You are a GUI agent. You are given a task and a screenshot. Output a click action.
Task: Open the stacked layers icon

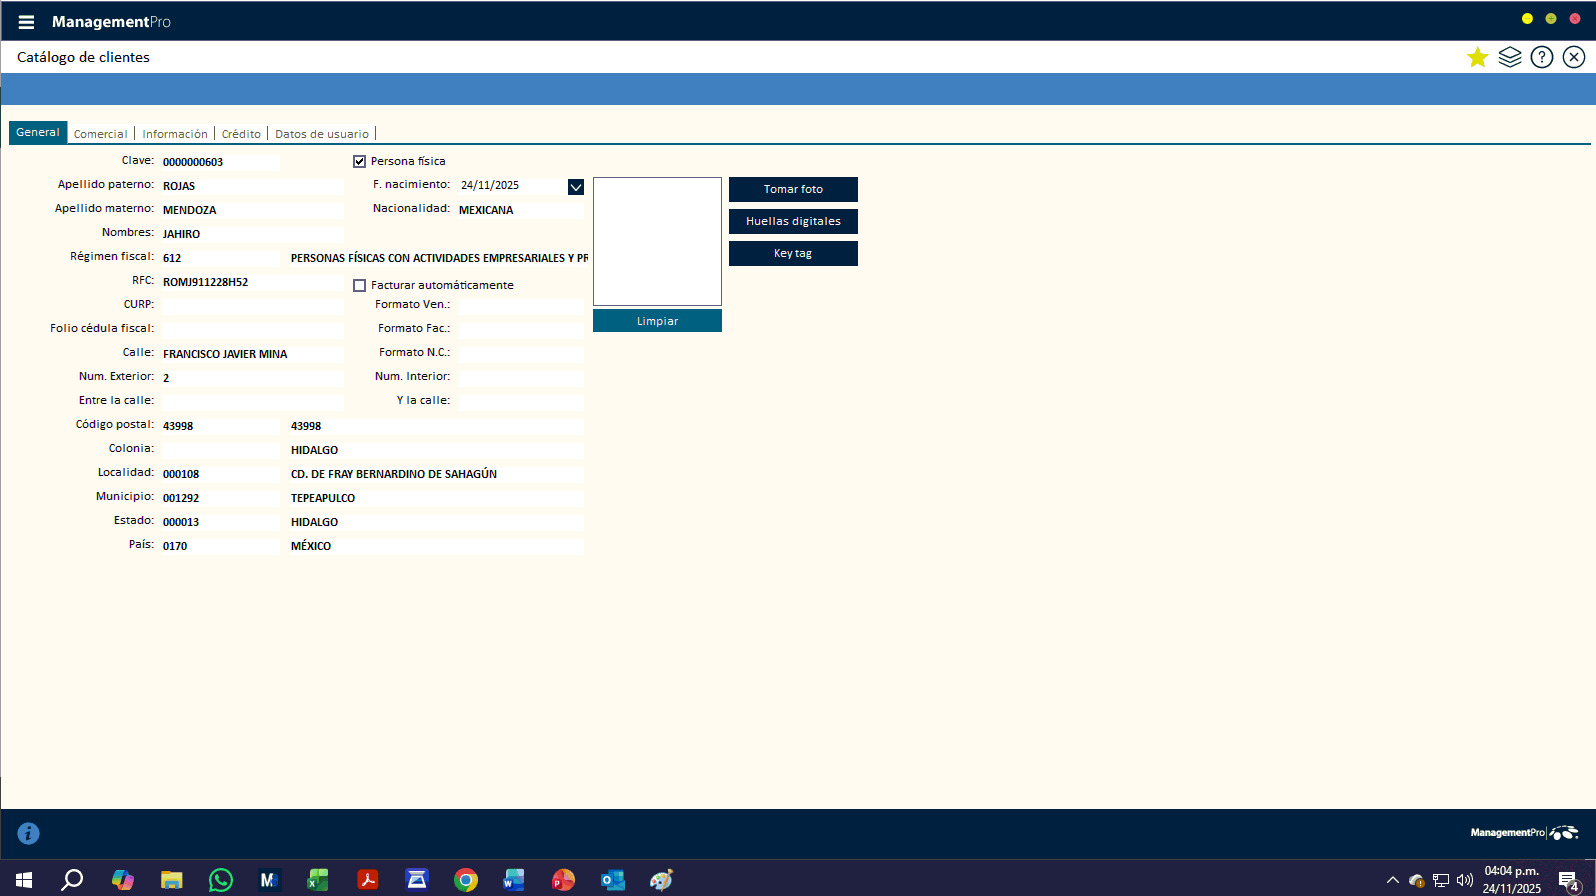(x=1510, y=57)
